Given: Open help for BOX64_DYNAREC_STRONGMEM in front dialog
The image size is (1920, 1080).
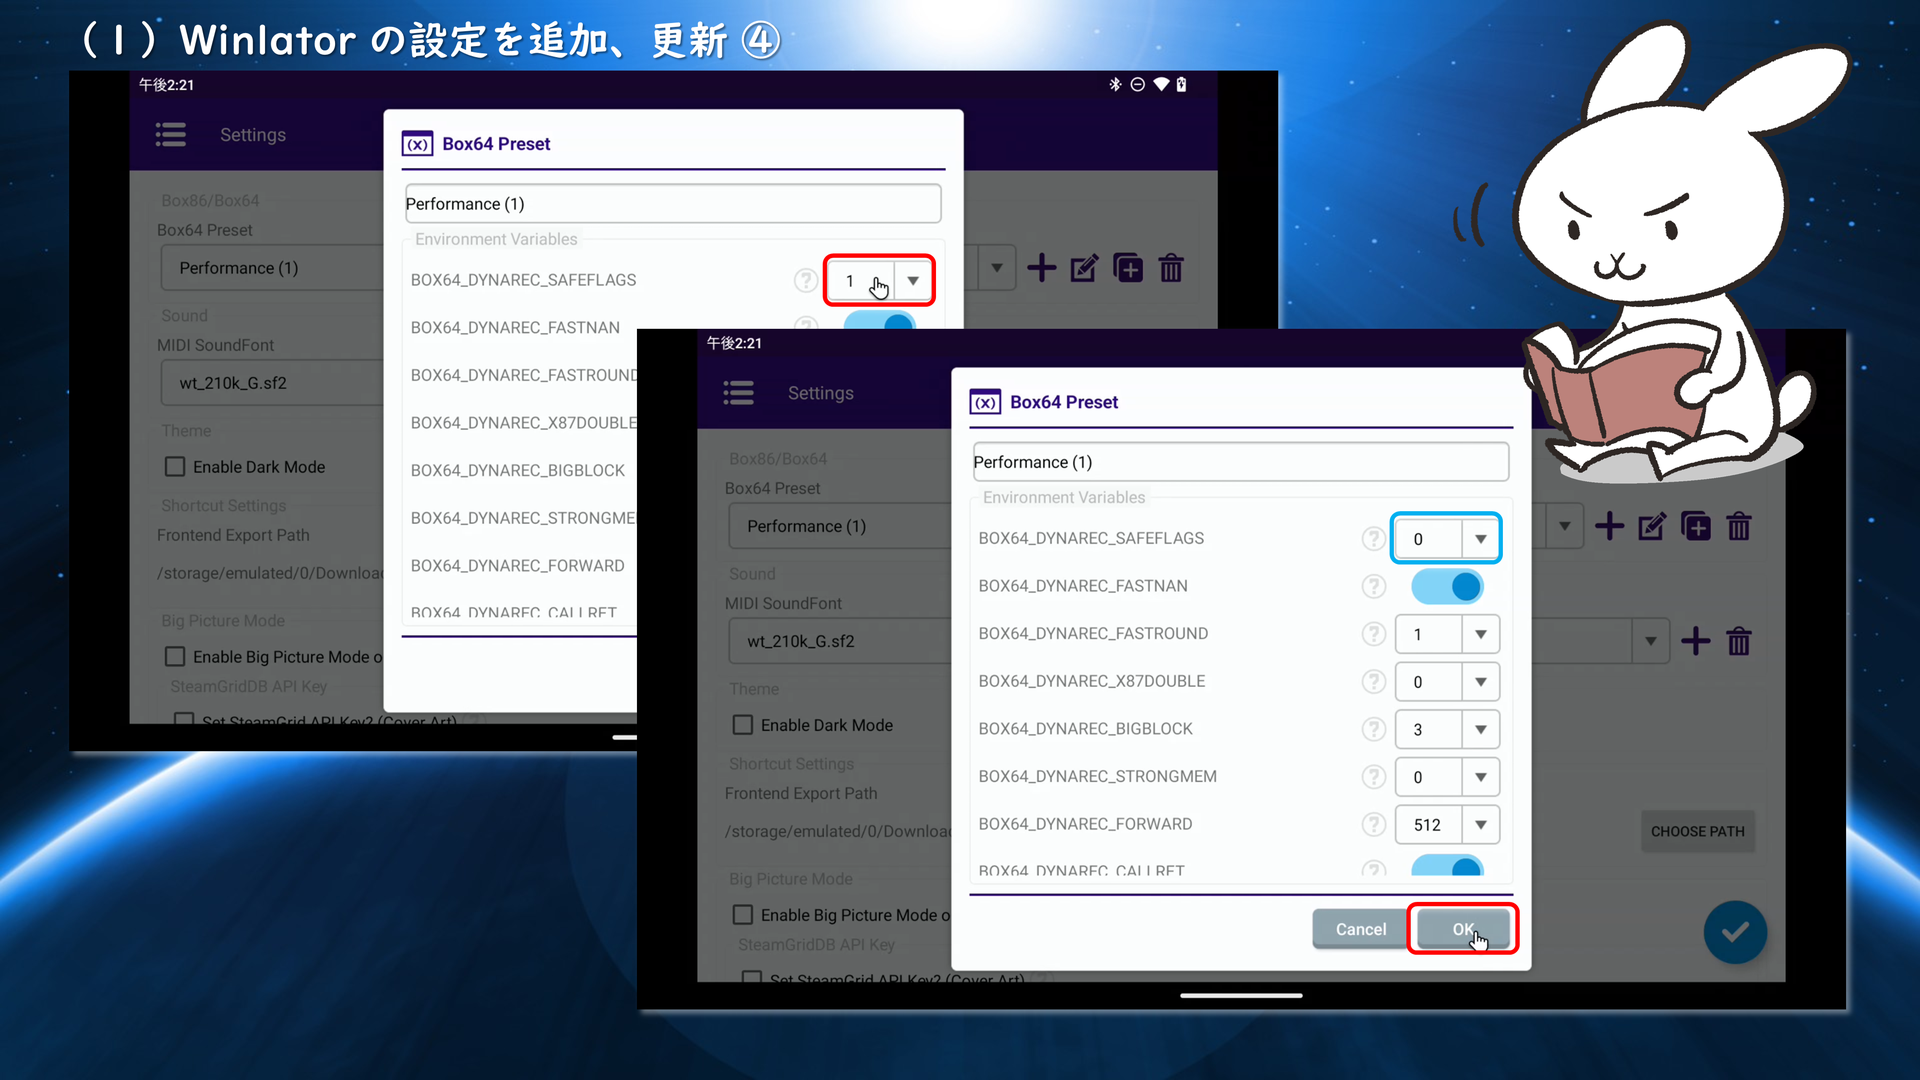Looking at the screenshot, I should [x=1374, y=777].
